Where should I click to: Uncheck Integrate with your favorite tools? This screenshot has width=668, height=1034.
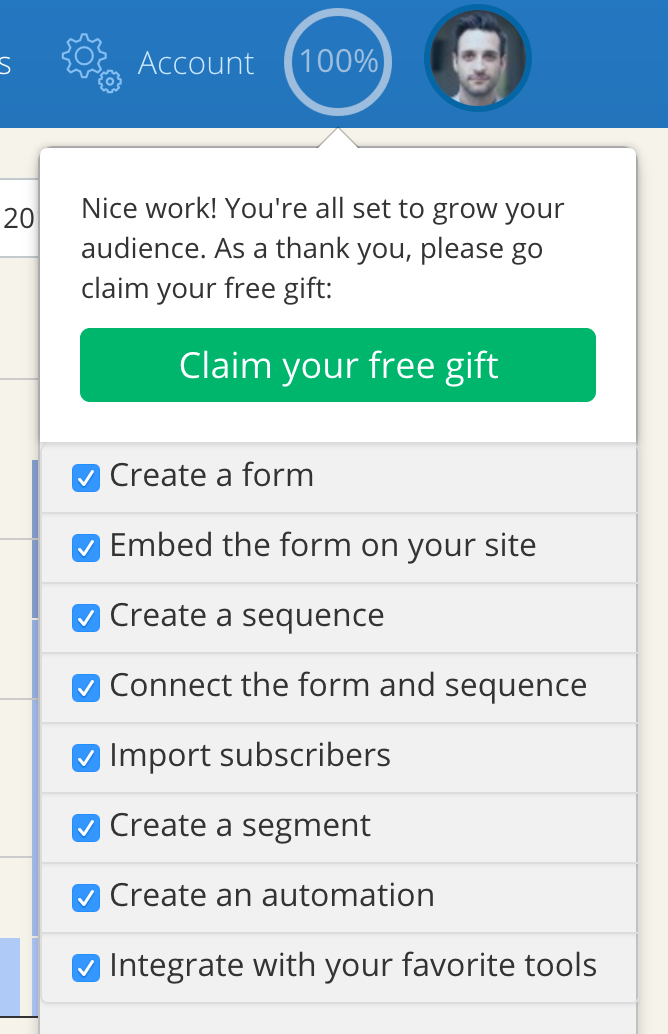[x=86, y=967]
